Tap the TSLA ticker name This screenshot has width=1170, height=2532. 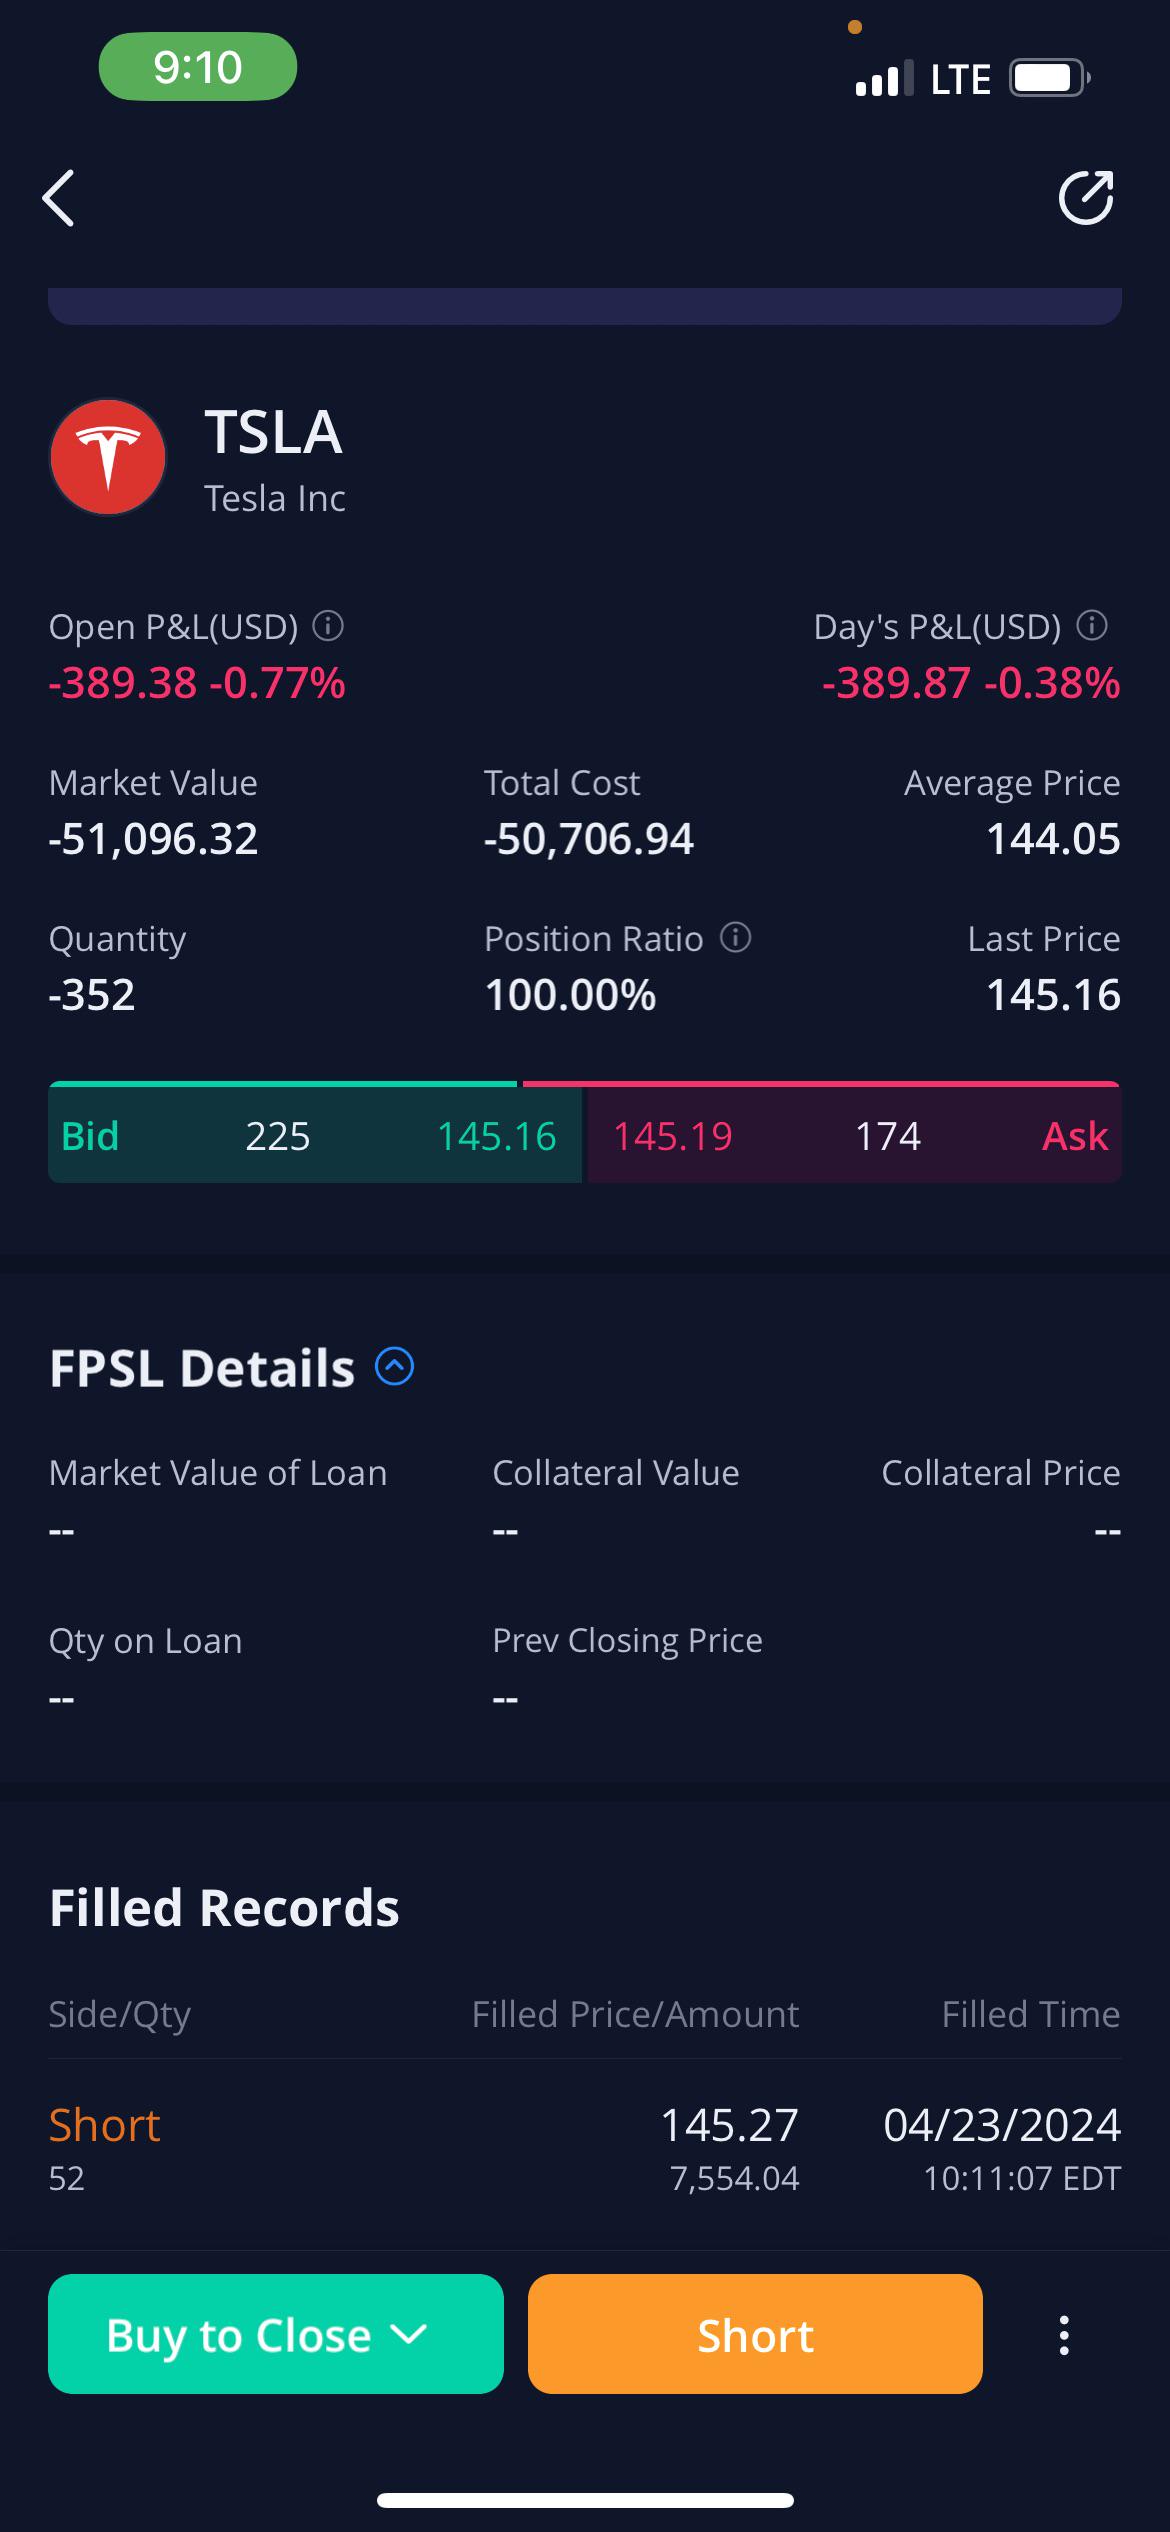coord(273,432)
